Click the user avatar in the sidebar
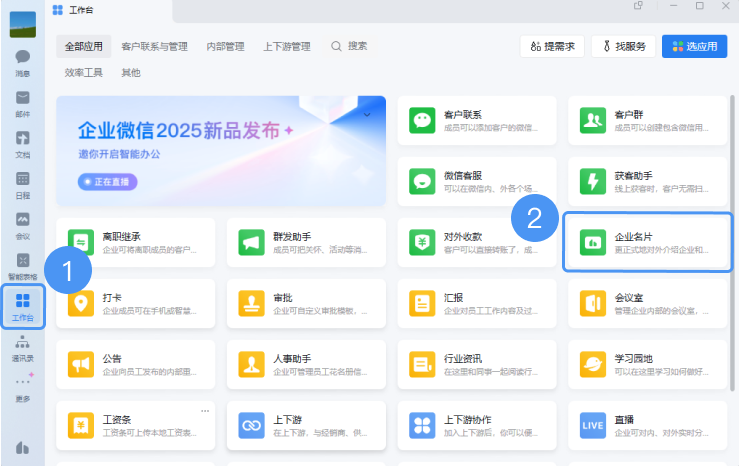This screenshot has height=466, width=739. point(23,25)
